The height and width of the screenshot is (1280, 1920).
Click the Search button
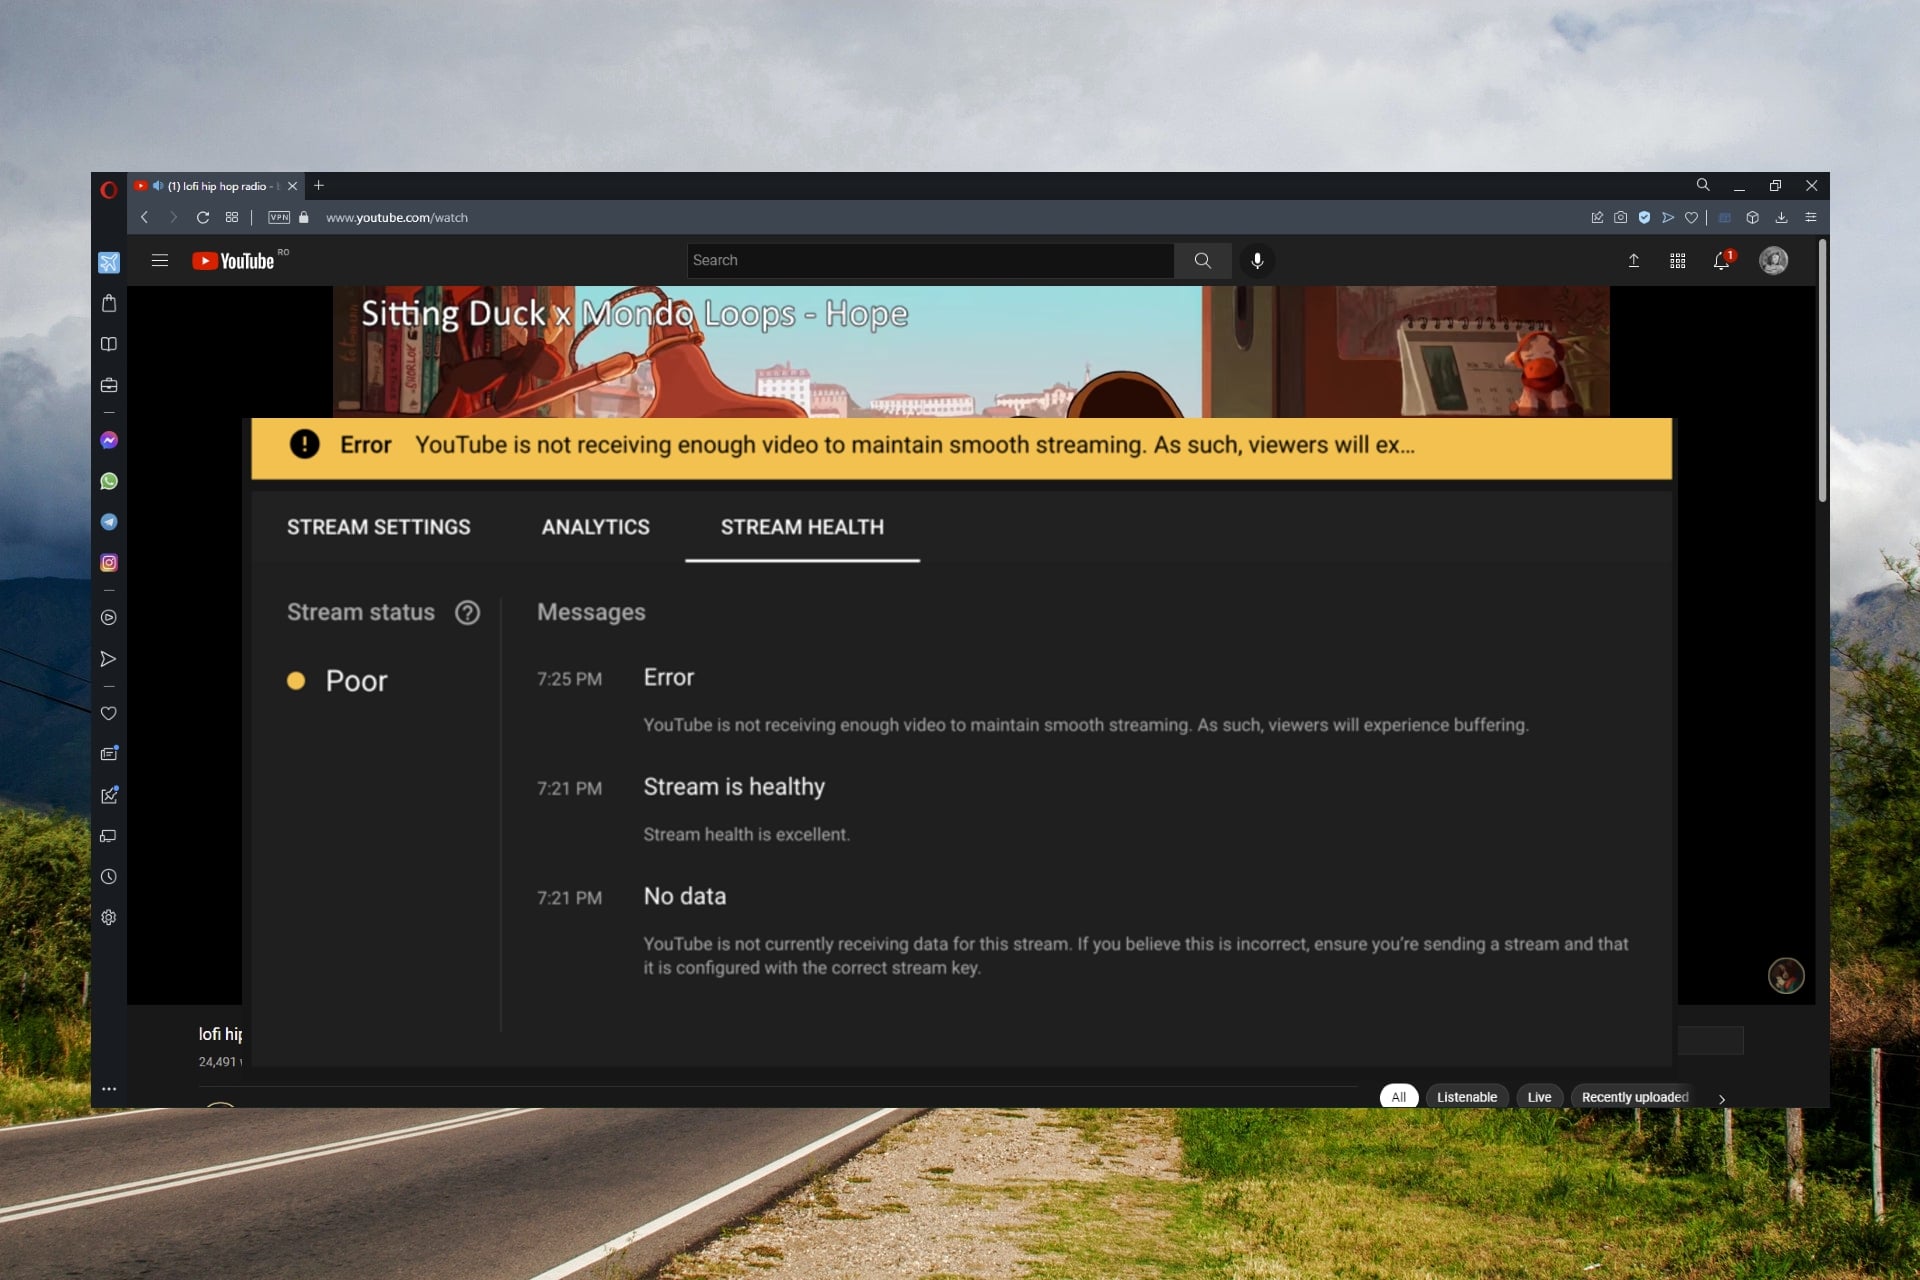tap(1203, 260)
